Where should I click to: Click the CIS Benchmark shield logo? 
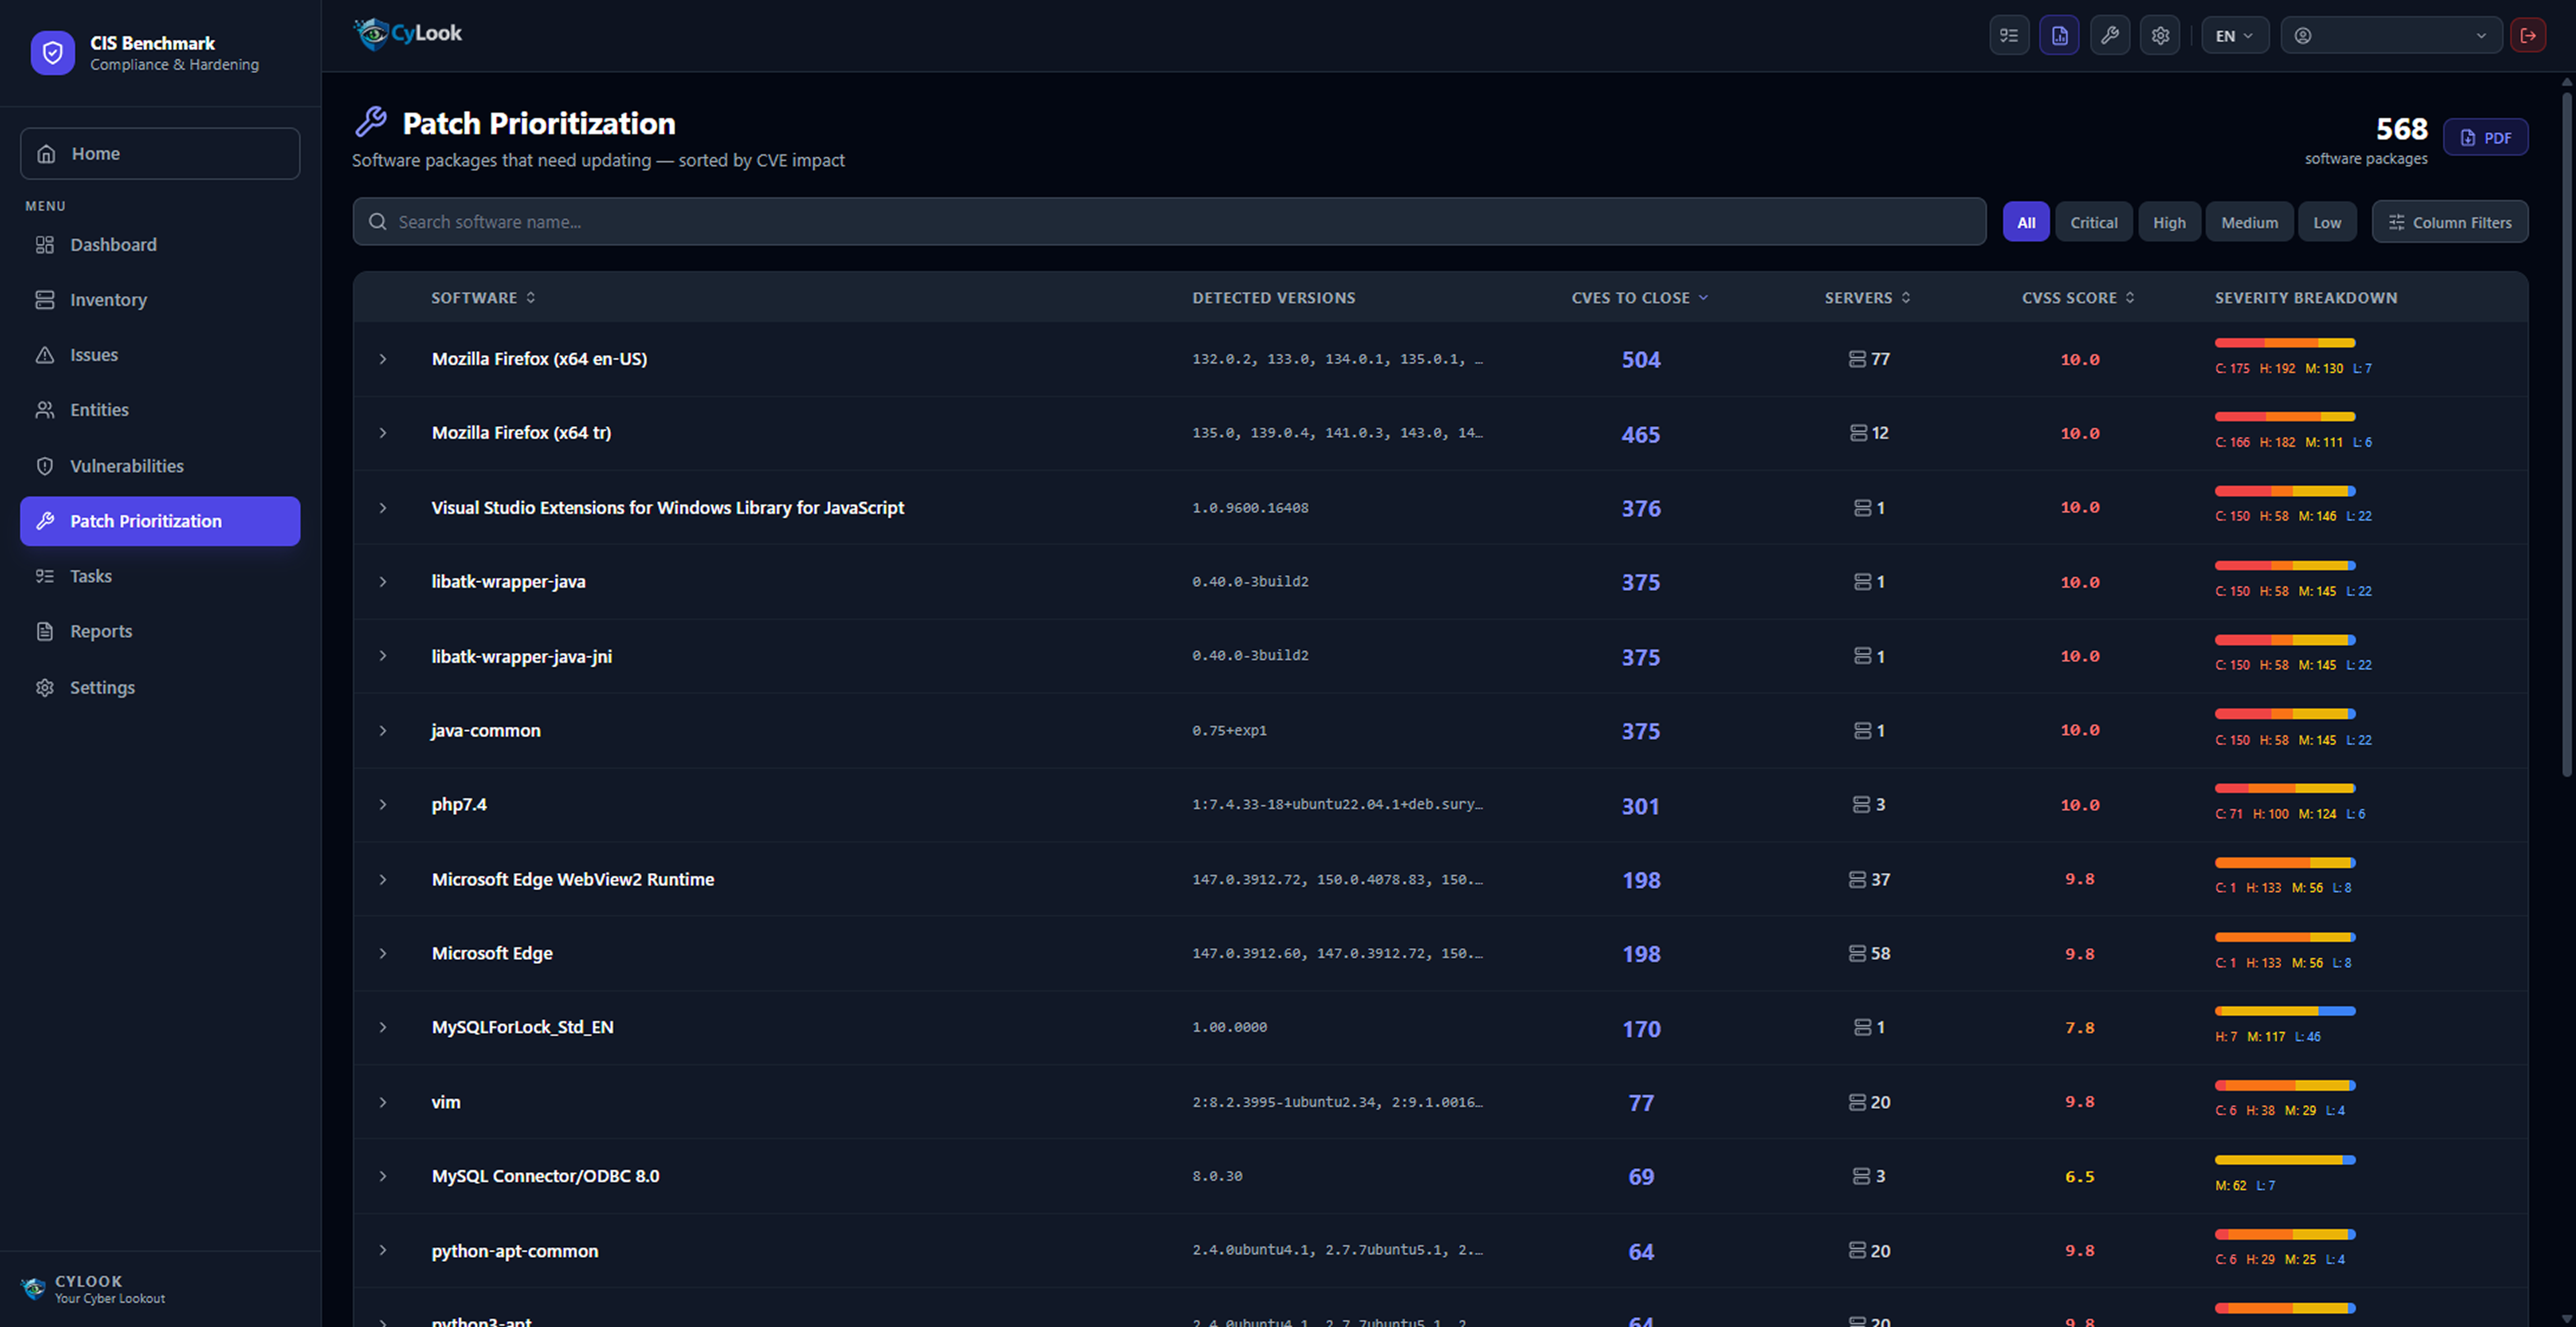pyautogui.click(x=52, y=53)
